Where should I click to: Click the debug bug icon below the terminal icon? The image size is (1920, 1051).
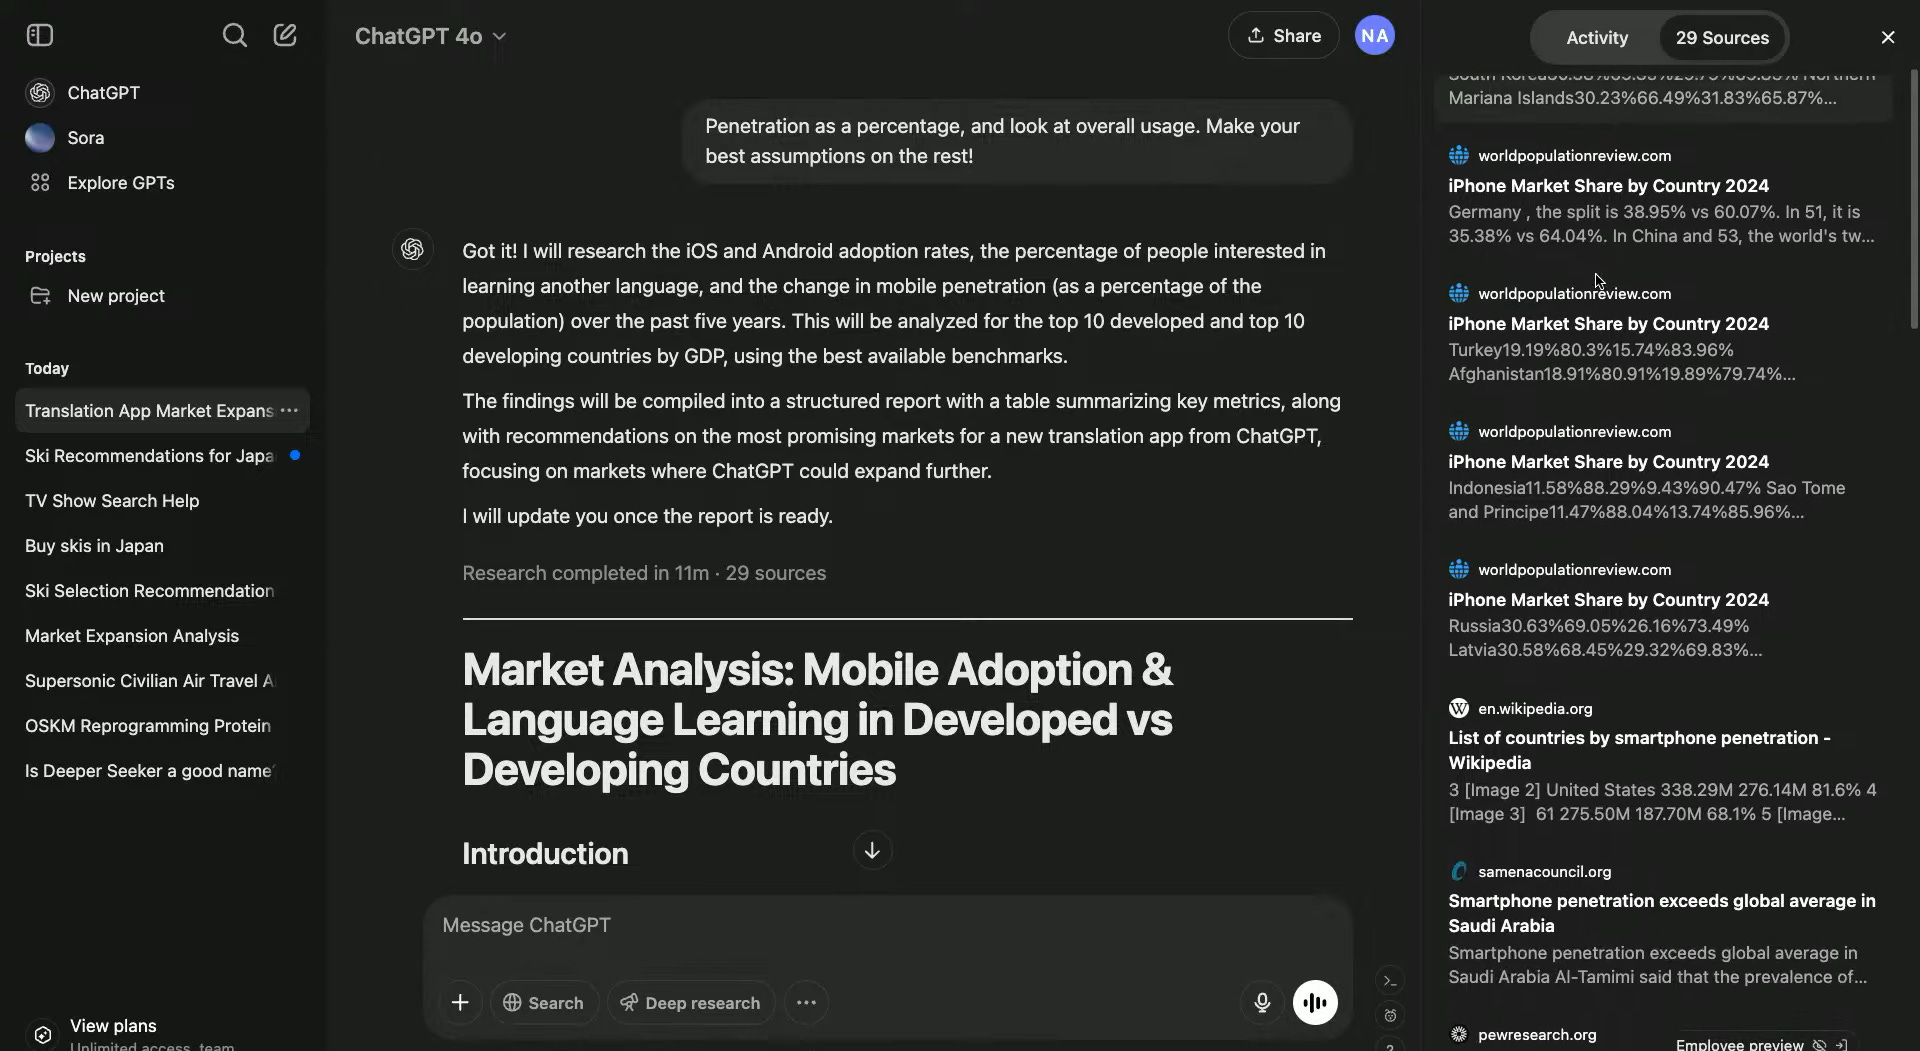pos(1390,1016)
